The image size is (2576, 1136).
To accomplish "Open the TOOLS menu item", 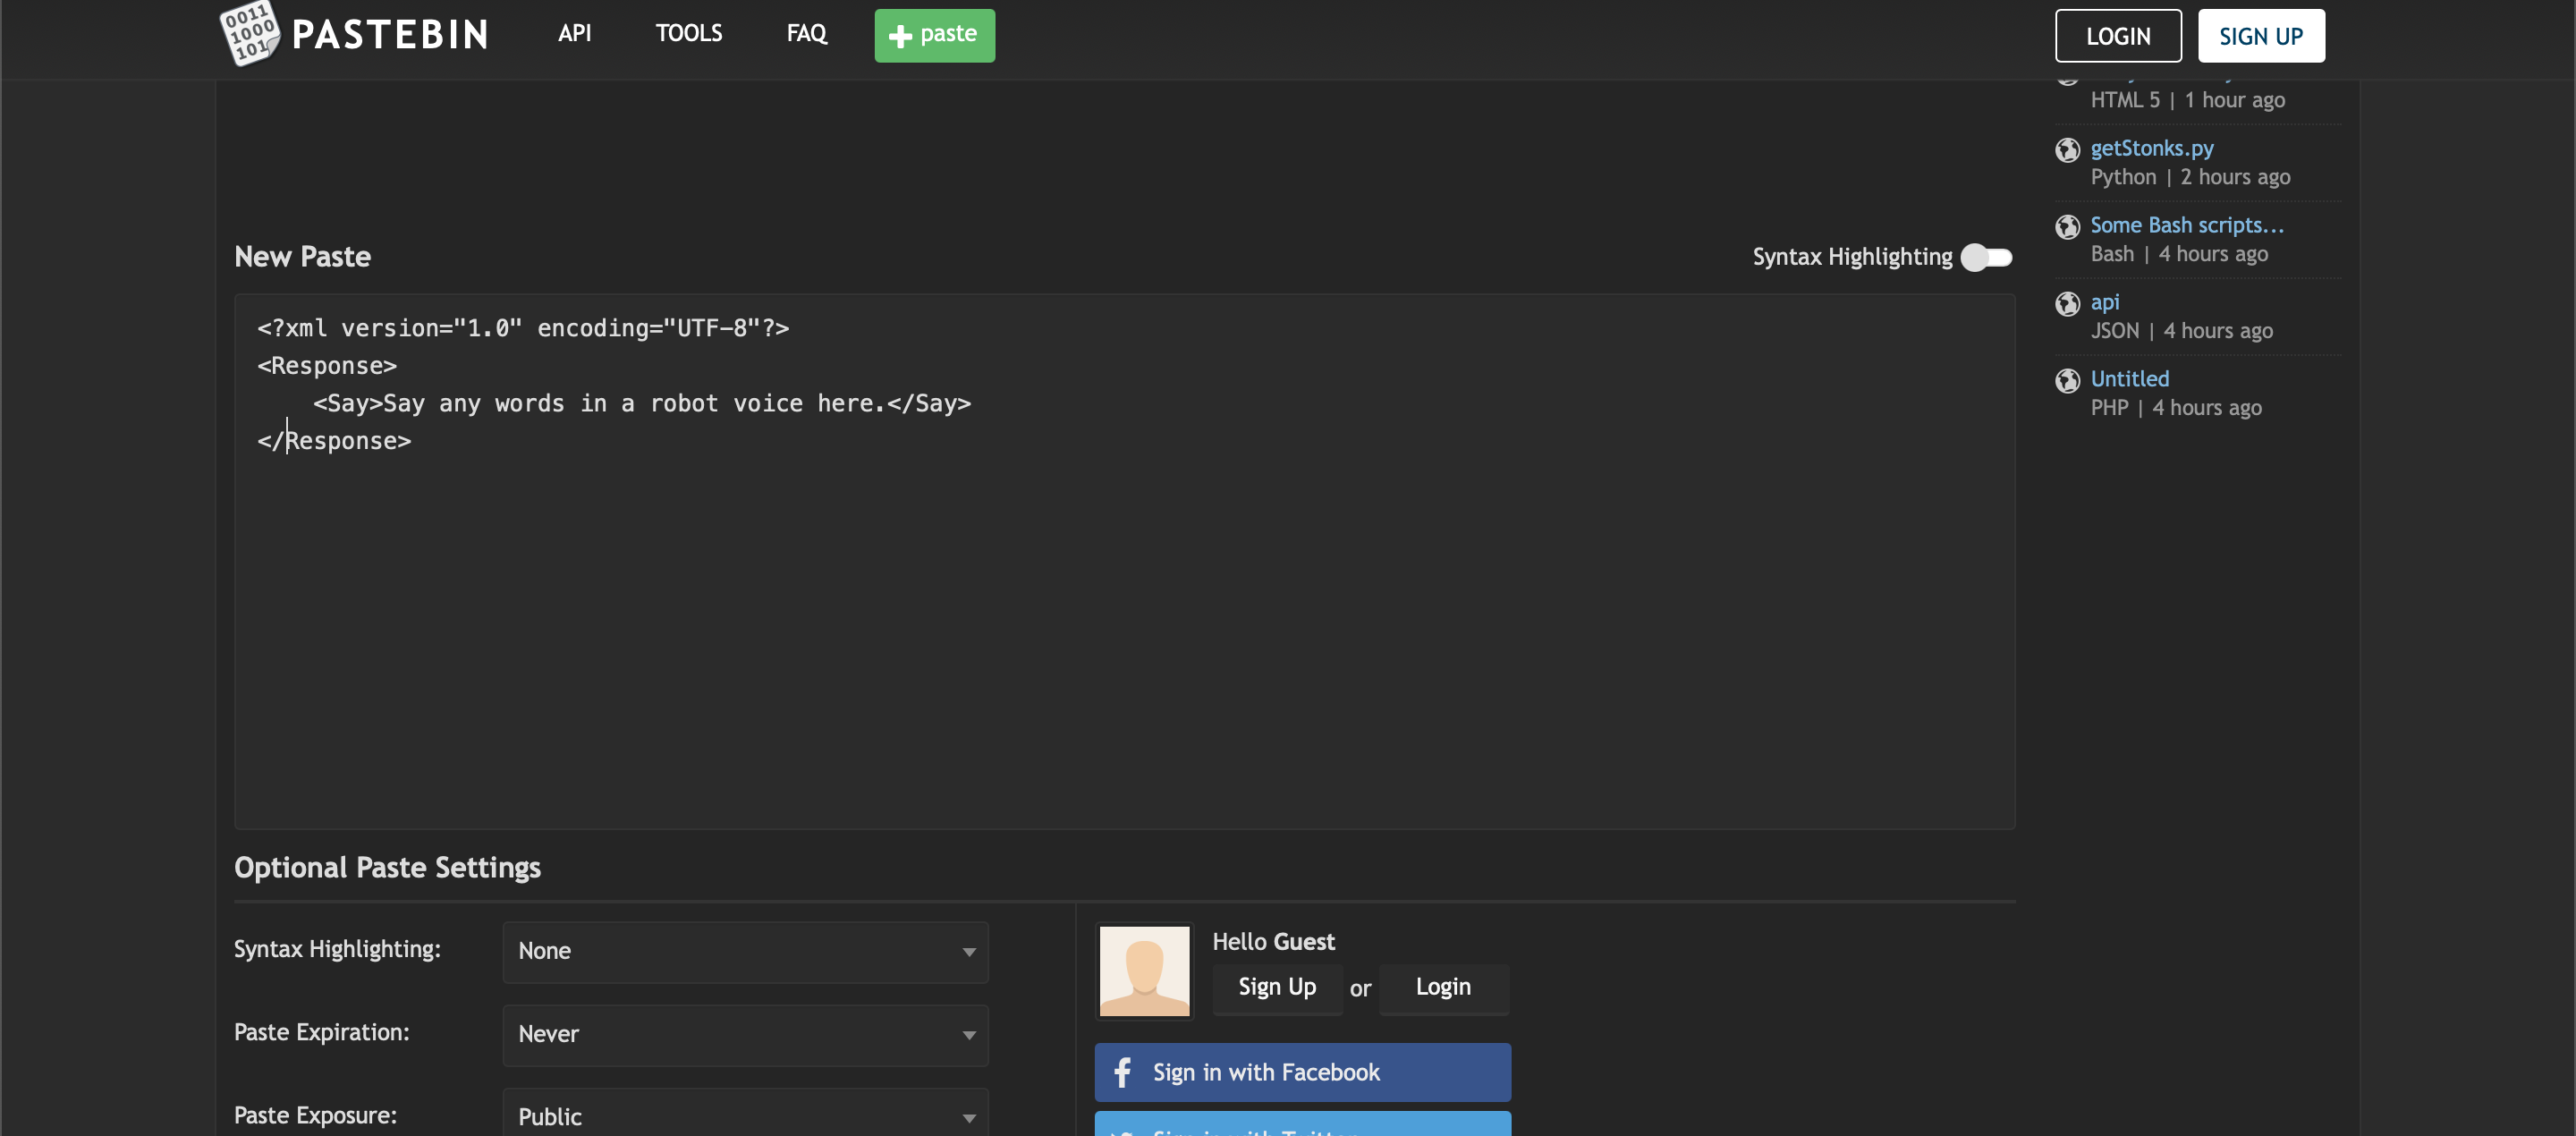I will pos(688,34).
